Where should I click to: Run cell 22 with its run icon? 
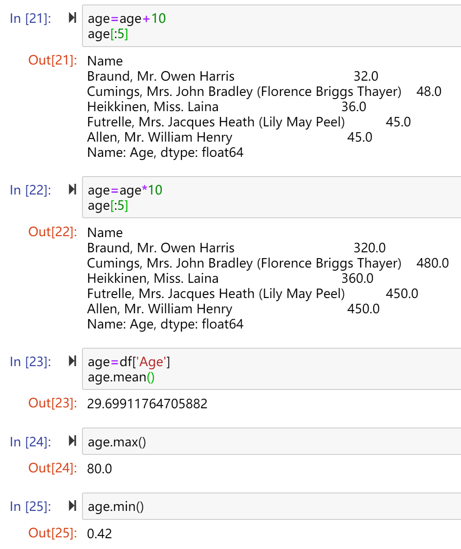click(72, 189)
